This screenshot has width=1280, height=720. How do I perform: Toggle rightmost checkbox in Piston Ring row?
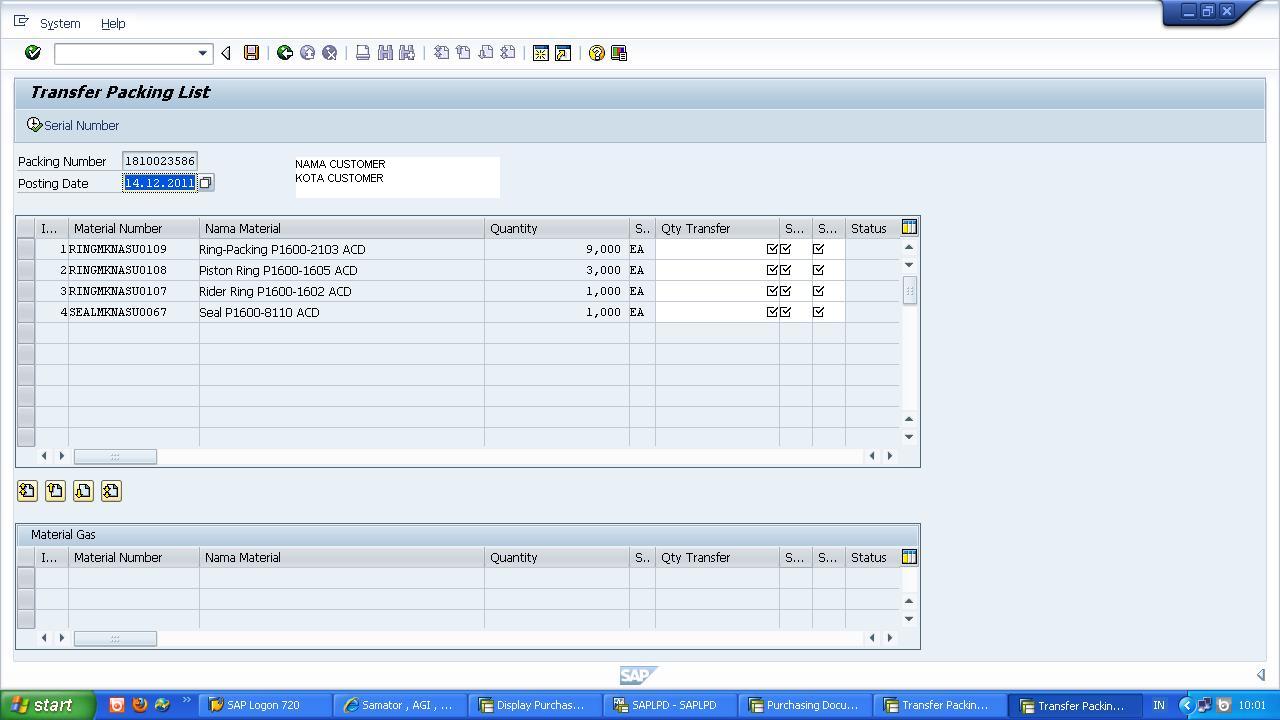click(818, 270)
